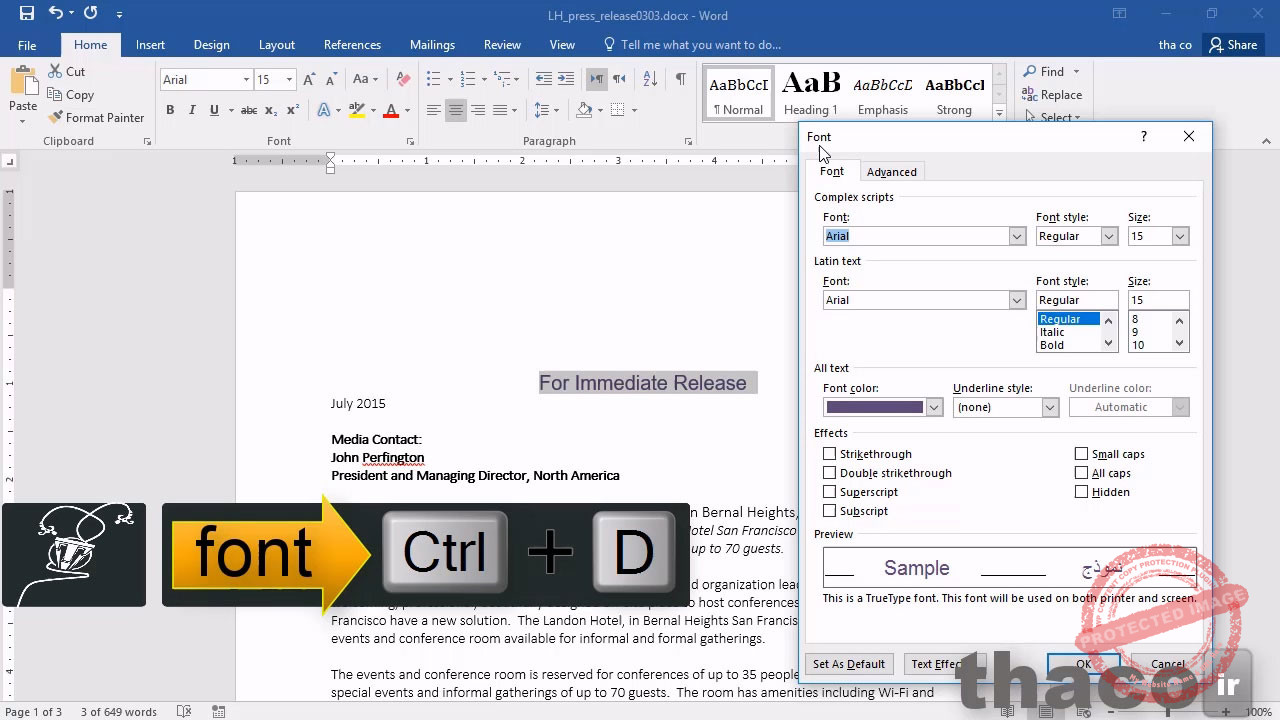Screen dimensions: 1280x720
Task: Expand the Latin text Font dropdown
Action: (x=1017, y=300)
